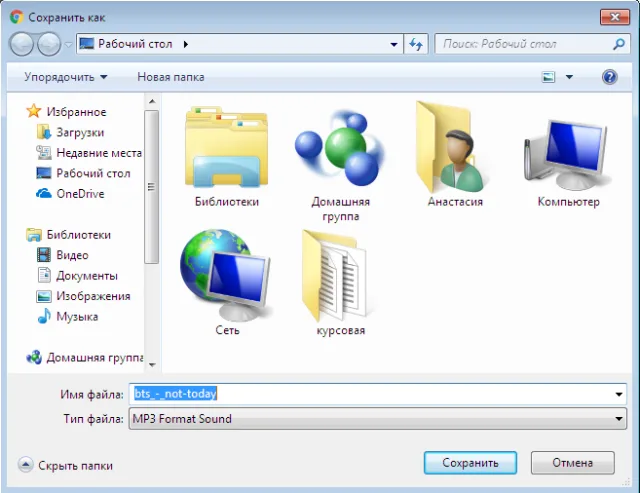This screenshot has width=640, height=493.
Task: Click the sidebar scrollbar thumb
Action: 151,187
